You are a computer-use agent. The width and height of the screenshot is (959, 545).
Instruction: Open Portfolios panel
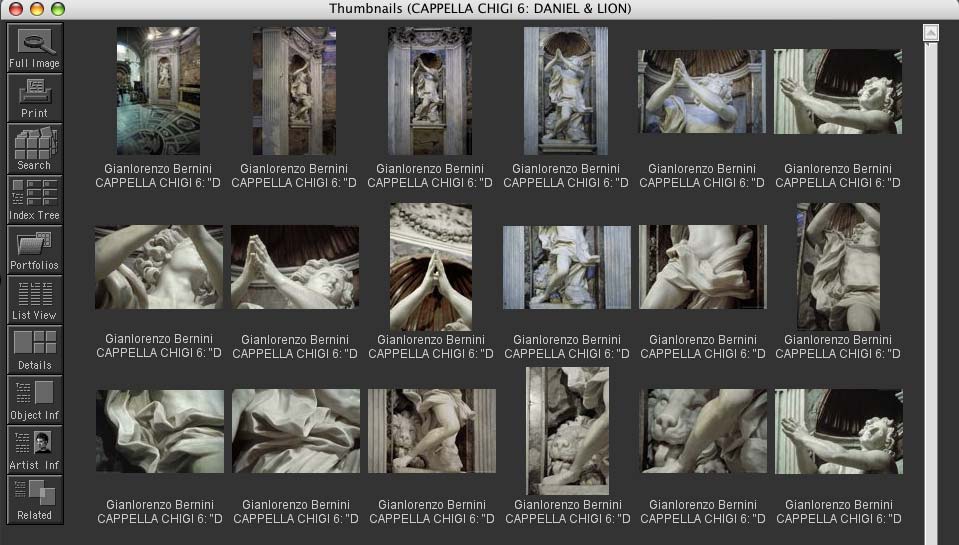[x=35, y=249]
